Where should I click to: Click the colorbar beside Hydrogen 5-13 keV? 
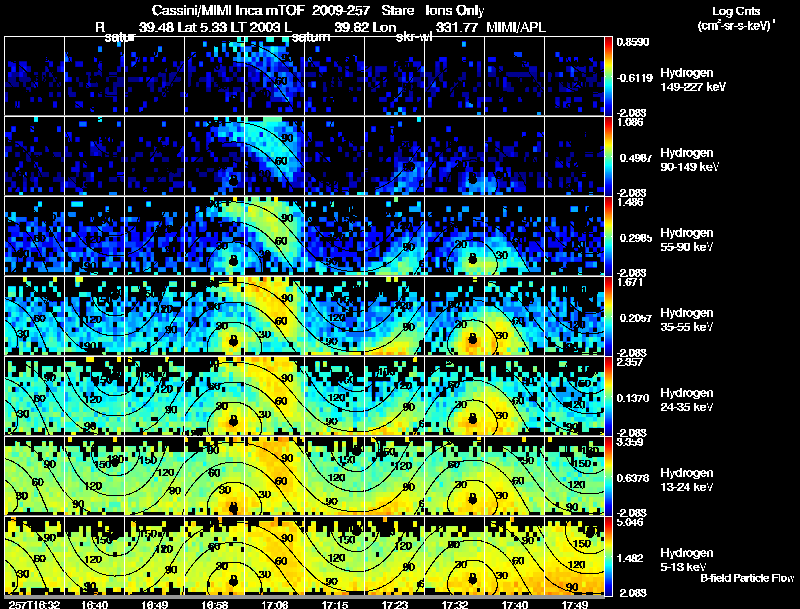coord(608,556)
